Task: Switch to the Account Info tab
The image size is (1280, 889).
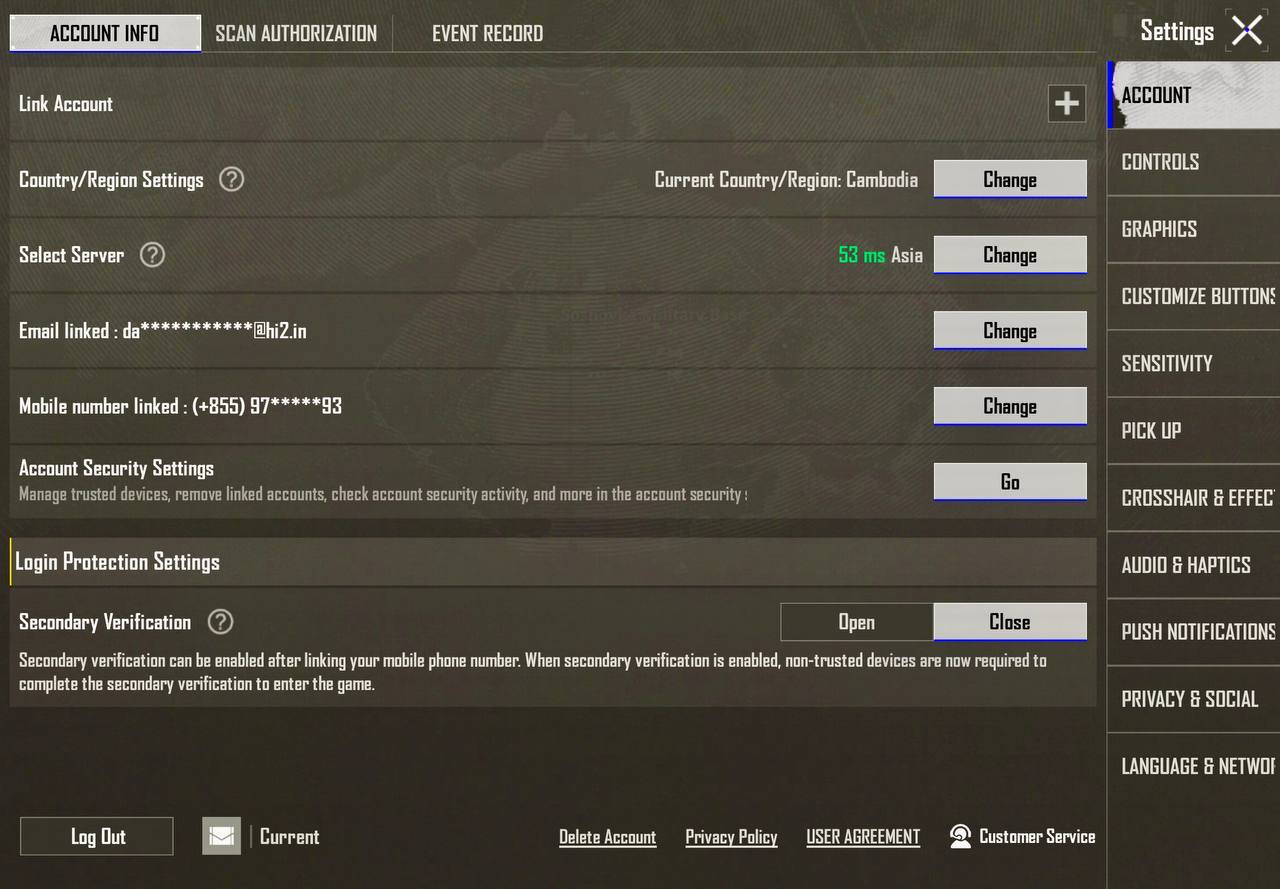Action: (105, 33)
